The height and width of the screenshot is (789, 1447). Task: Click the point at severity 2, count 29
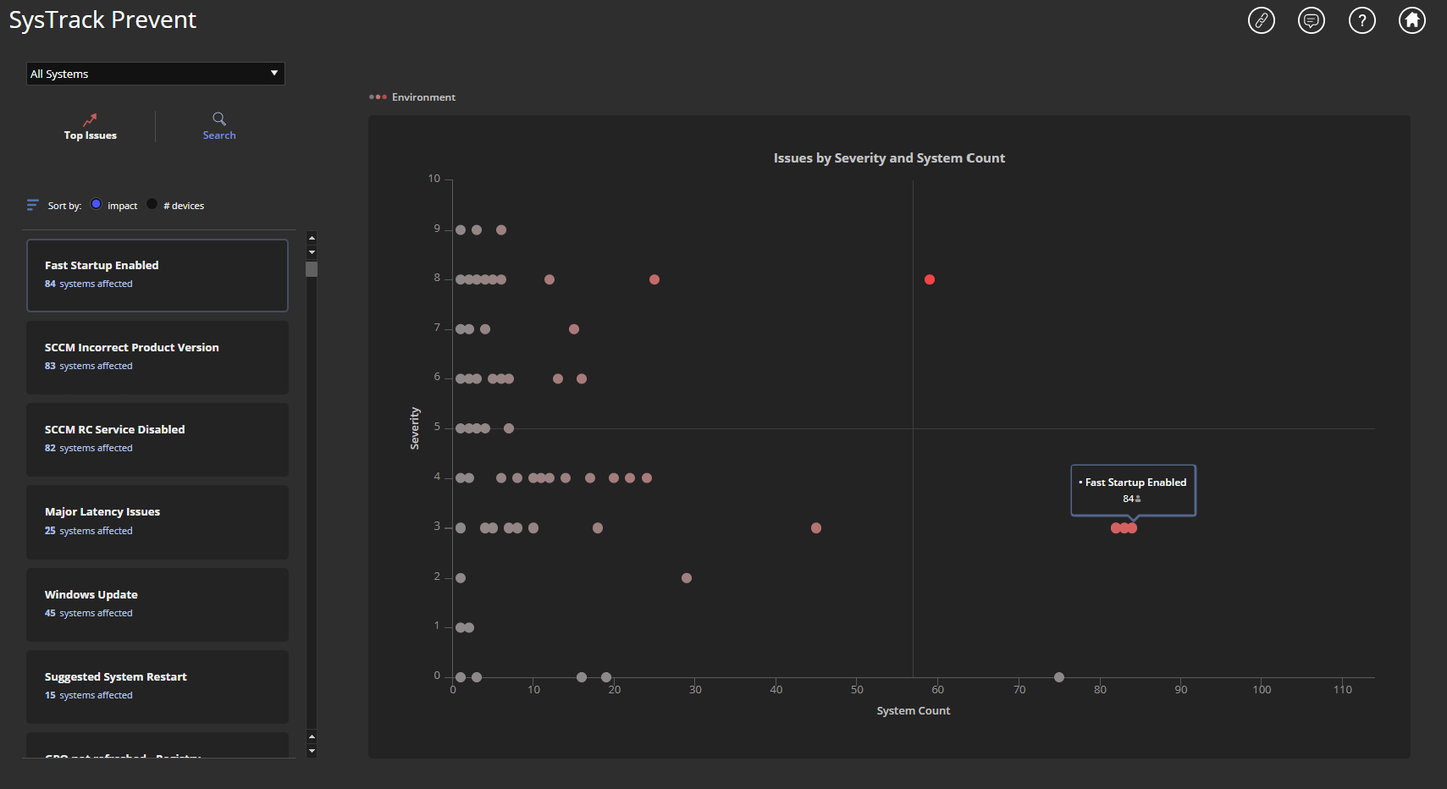tap(686, 578)
